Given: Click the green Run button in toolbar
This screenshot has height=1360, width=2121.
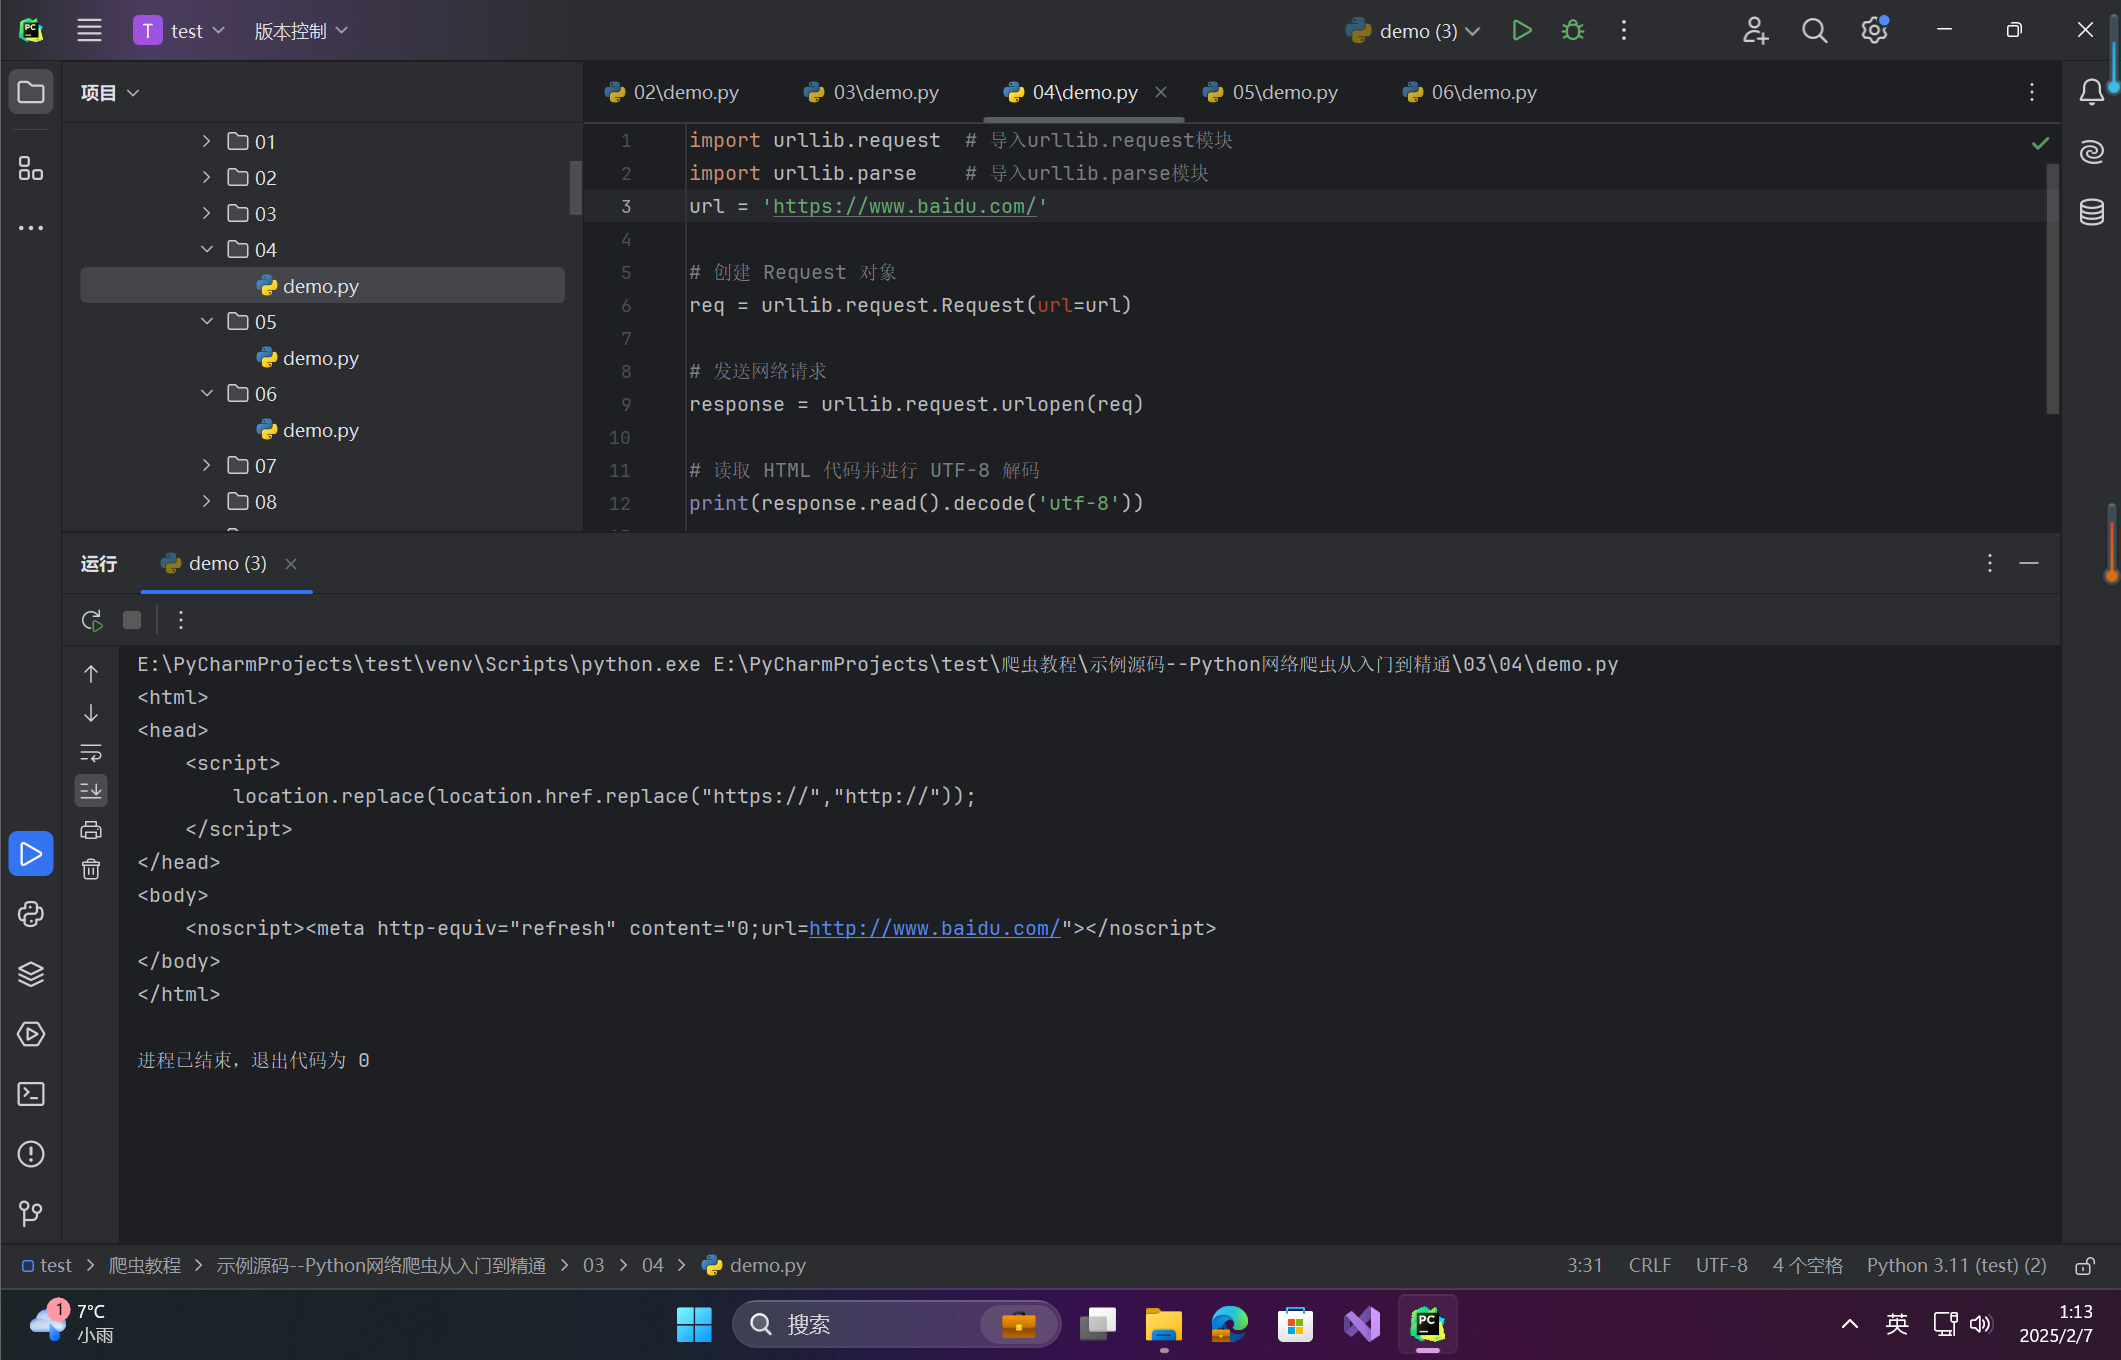Looking at the screenshot, I should point(1521,31).
